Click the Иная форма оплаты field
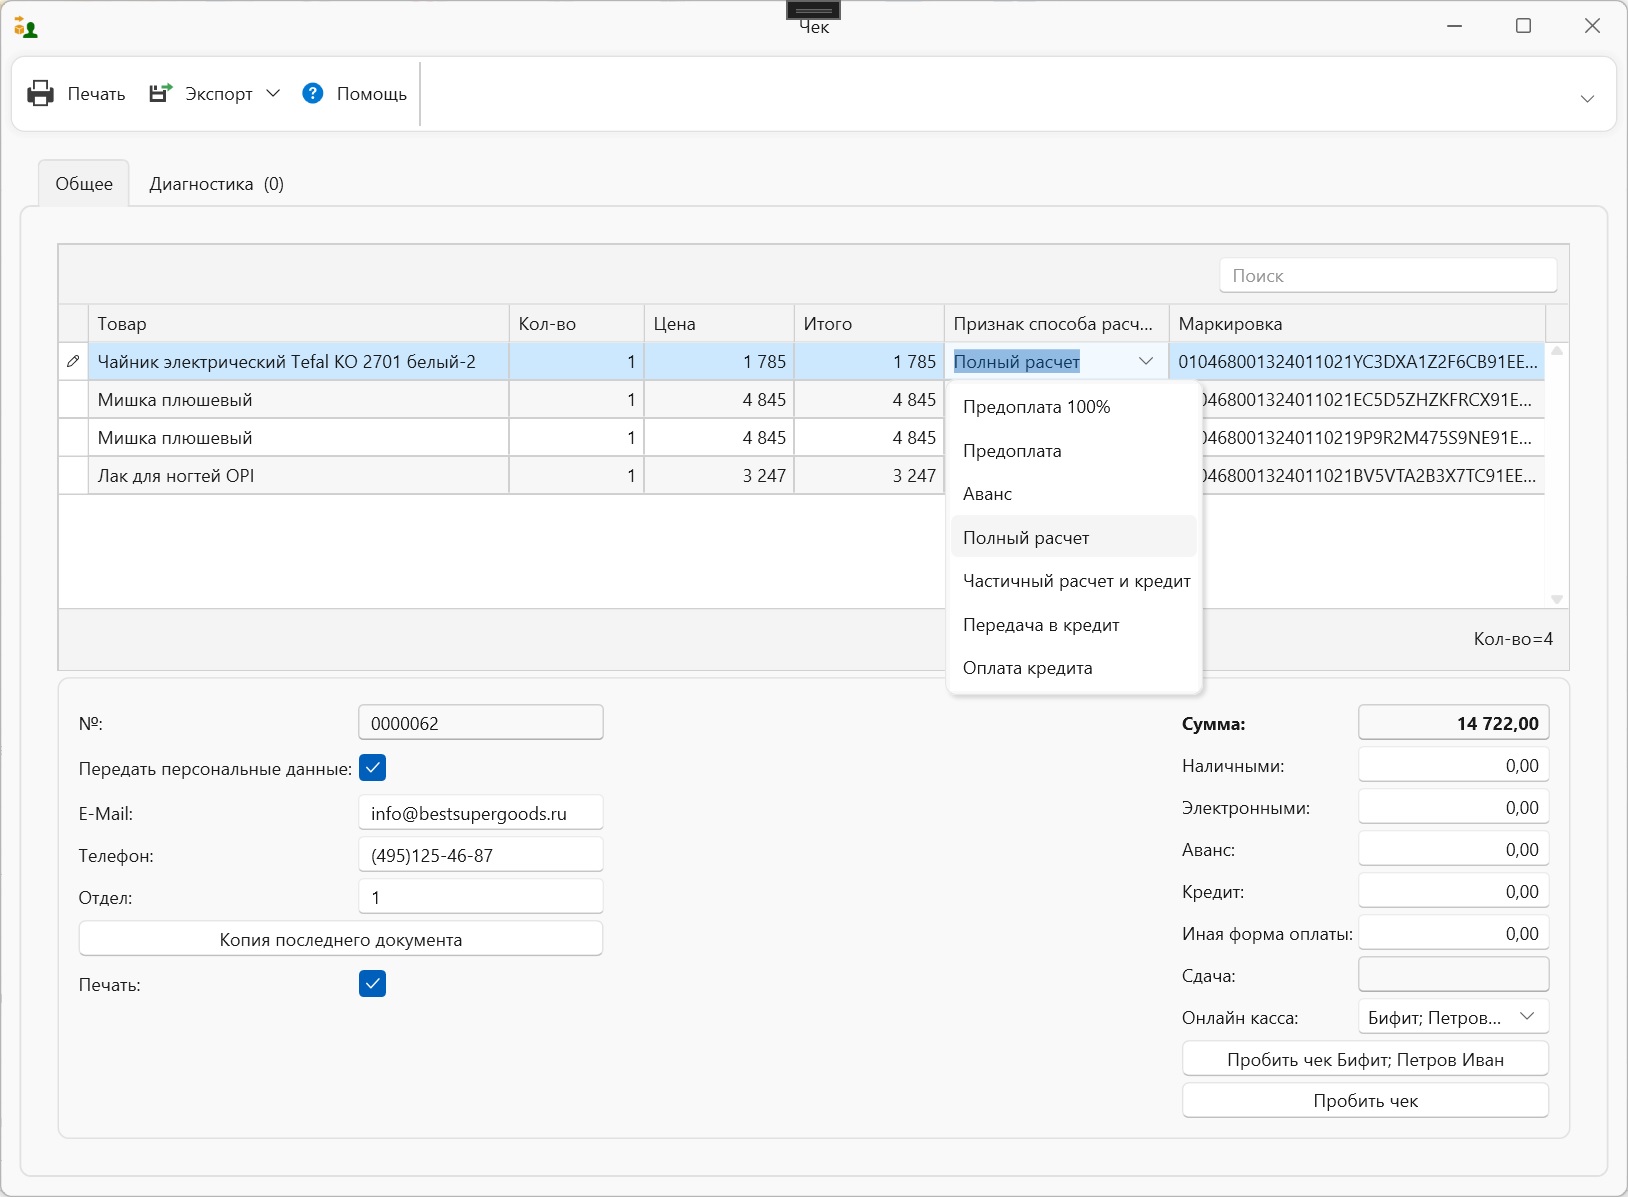Image resolution: width=1628 pixels, height=1197 pixels. click(x=1454, y=933)
